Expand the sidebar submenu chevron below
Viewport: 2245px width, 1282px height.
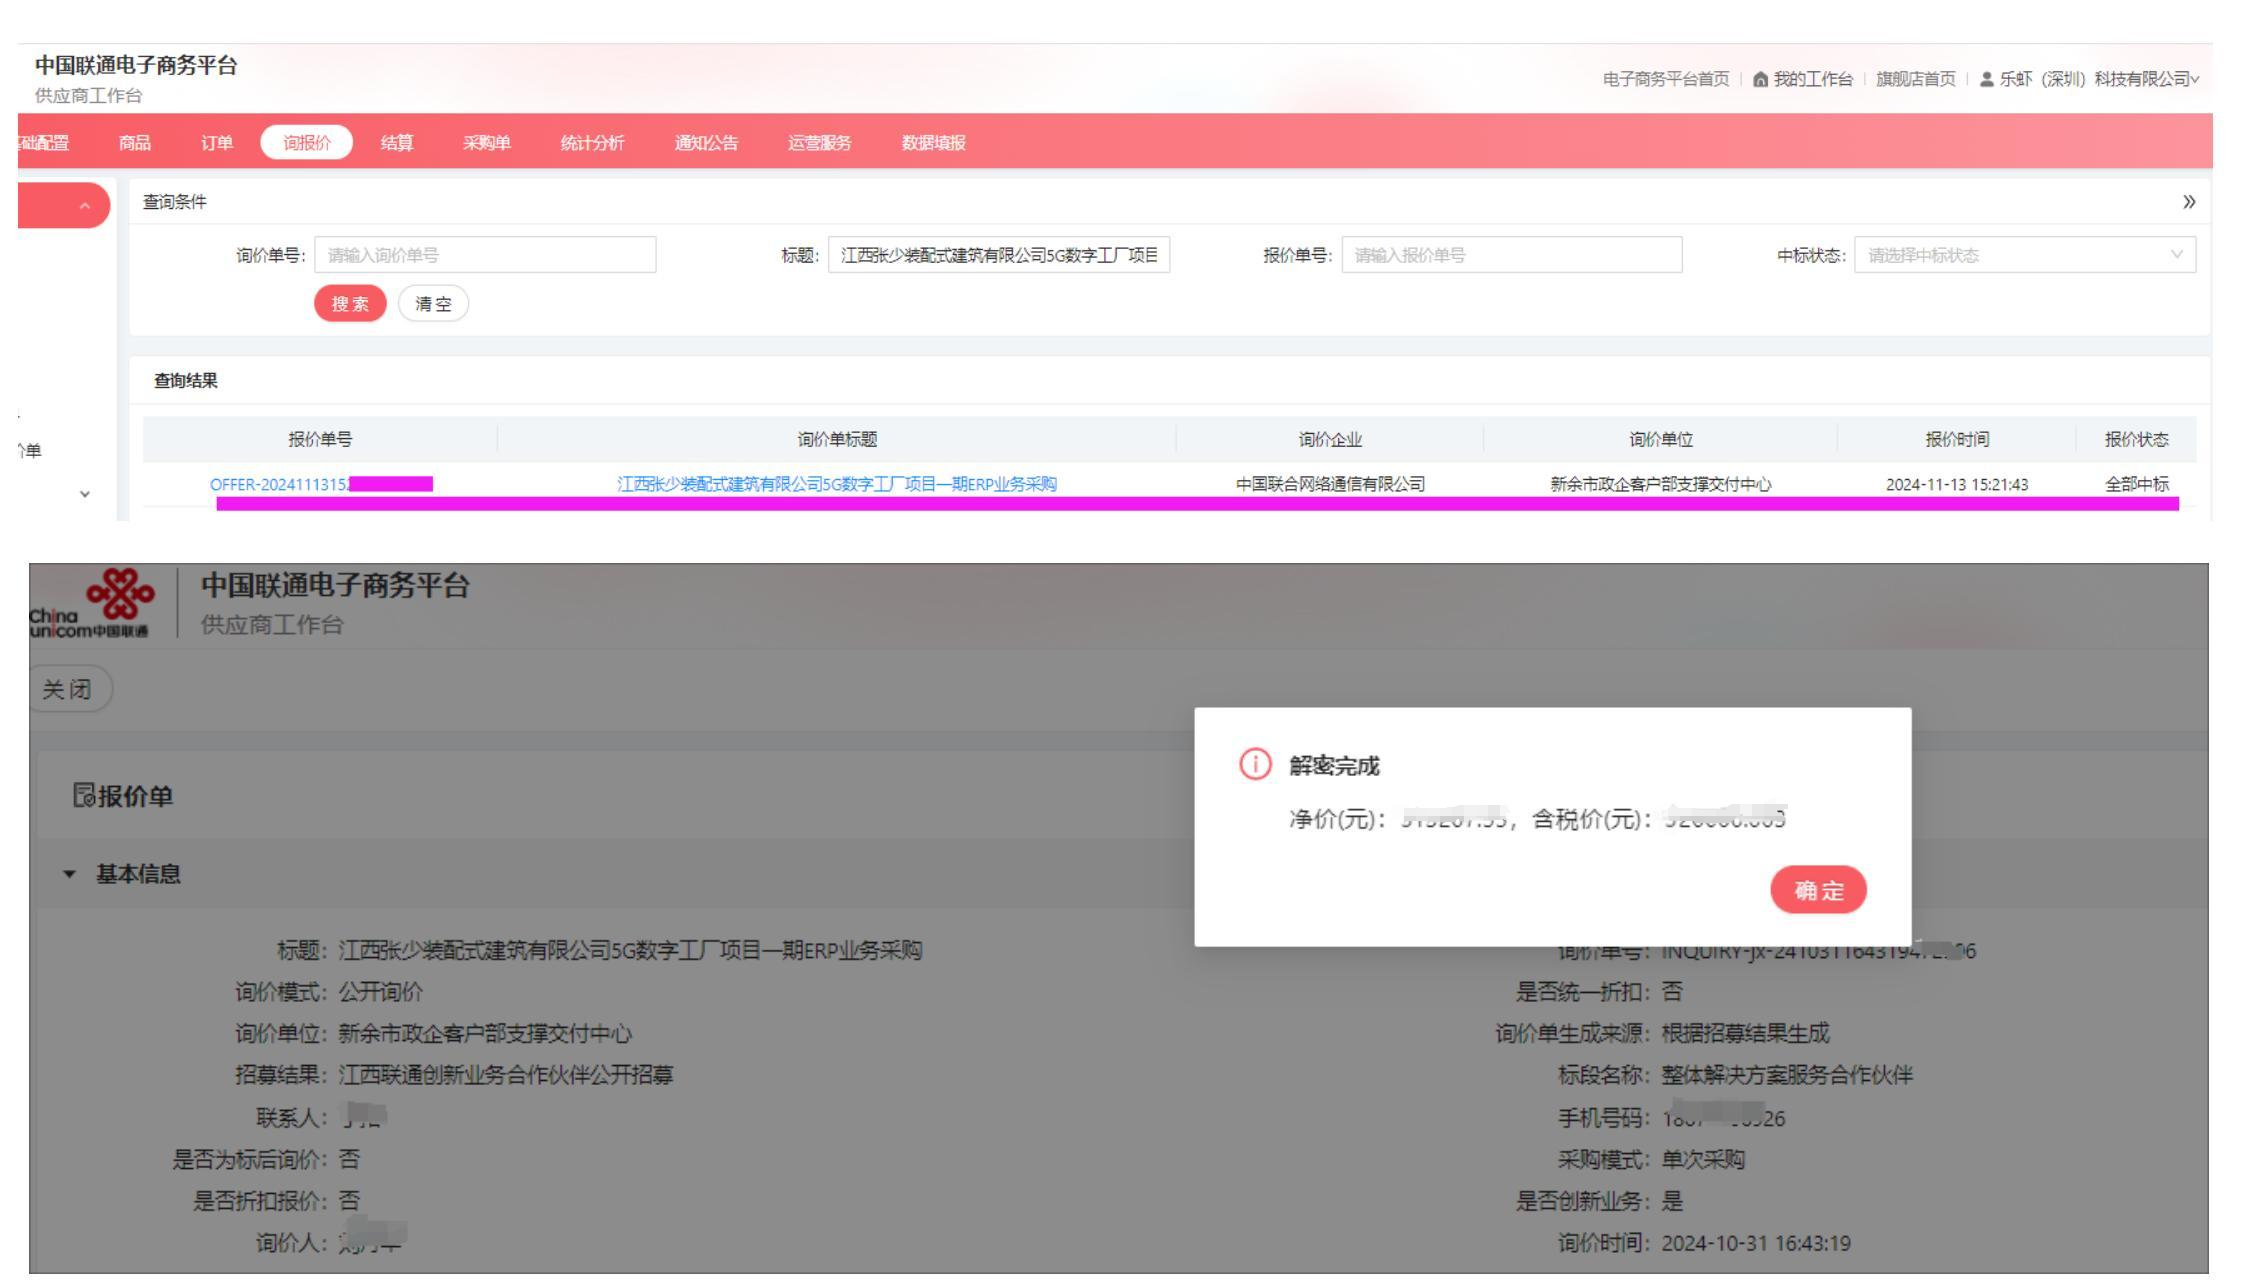[x=84, y=494]
